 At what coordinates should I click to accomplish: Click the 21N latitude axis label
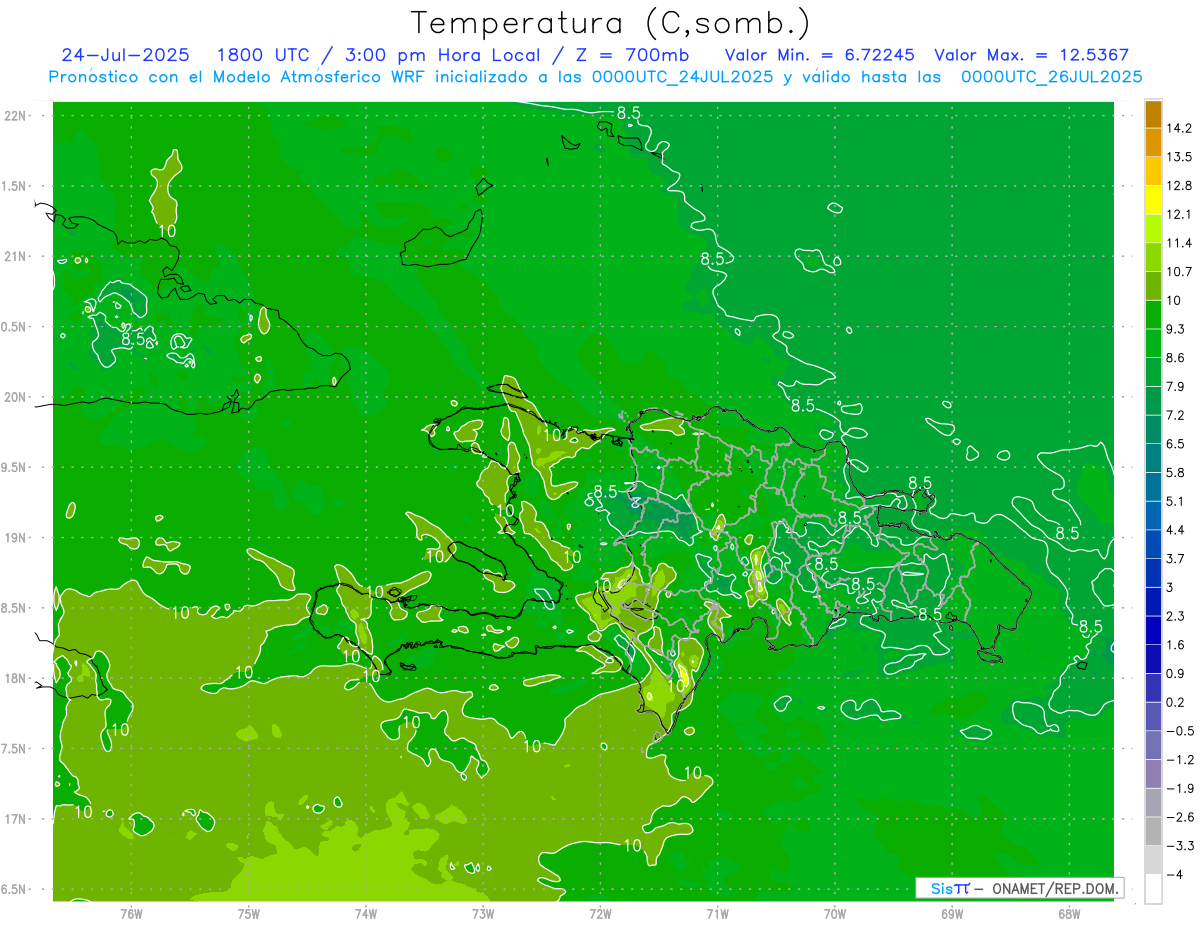pos(17,256)
